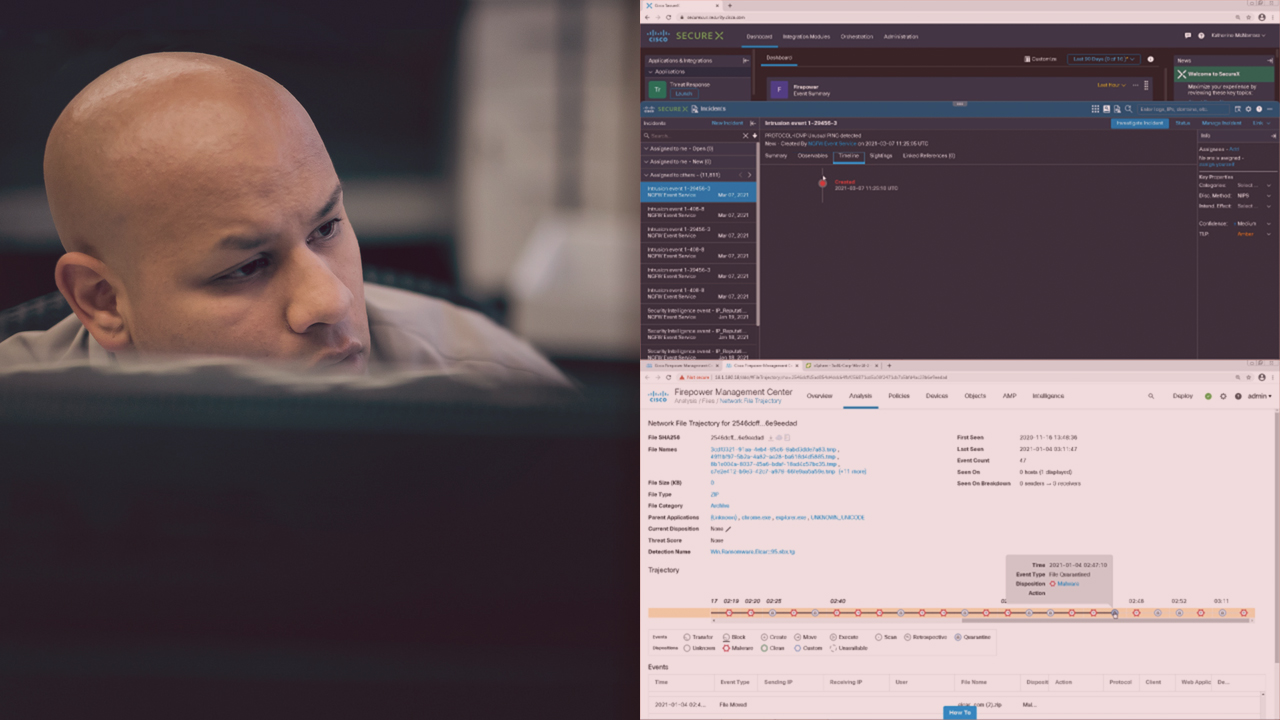Open the Confidence Medium dropdown

click(x=1269, y=224)
